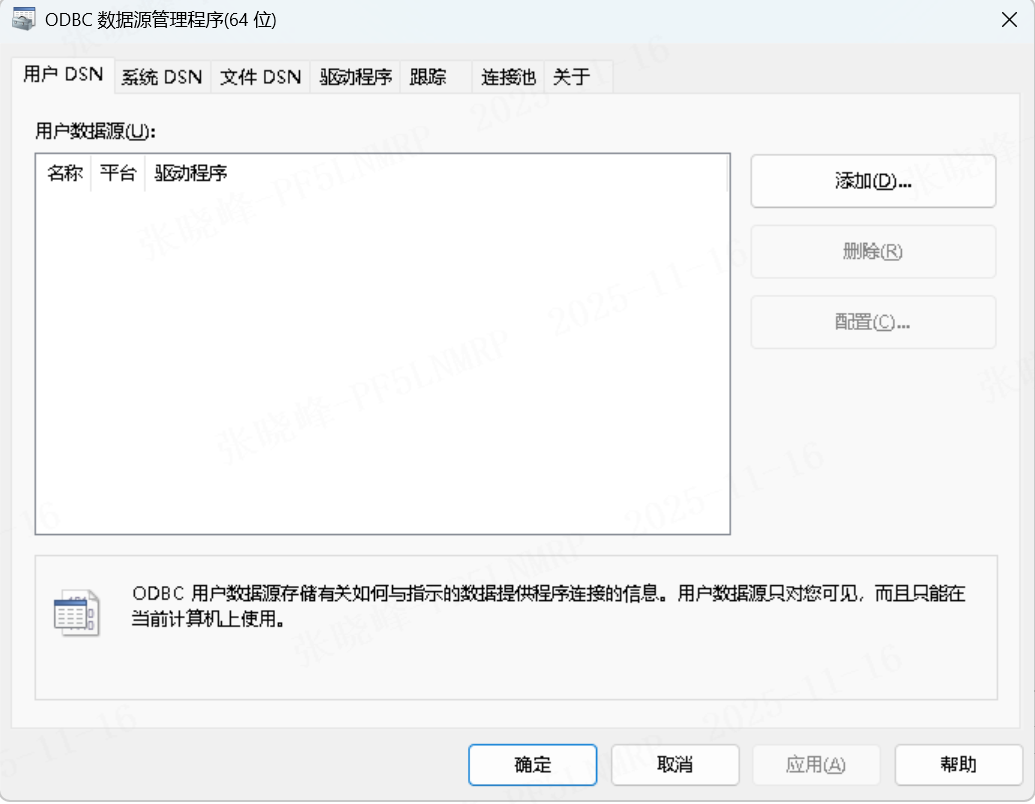Viewport: 1035px width, 804px height.
Task: Click the 应用(A) button
Action: pos(817,765)
